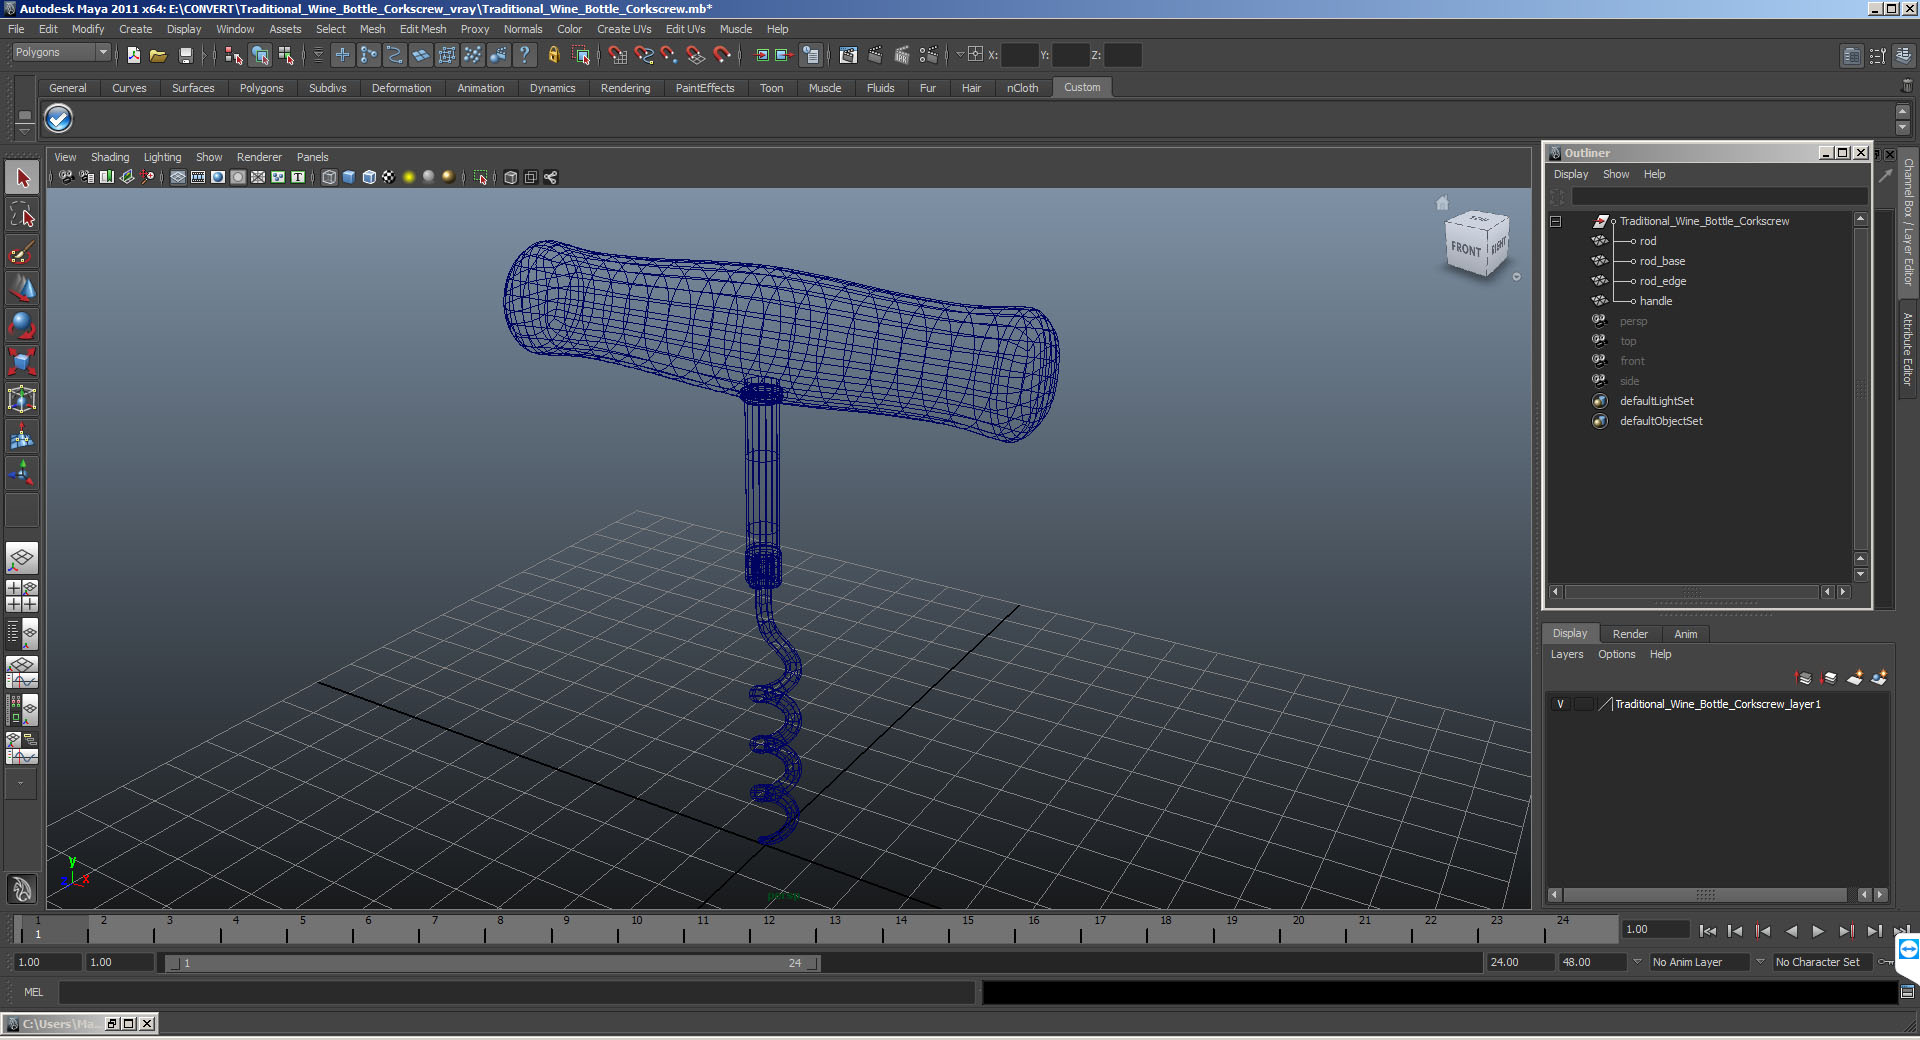Screen dimensions: 1920x1040
Task: Toggle layer display type box beside V
Action: click(1584, 704)
